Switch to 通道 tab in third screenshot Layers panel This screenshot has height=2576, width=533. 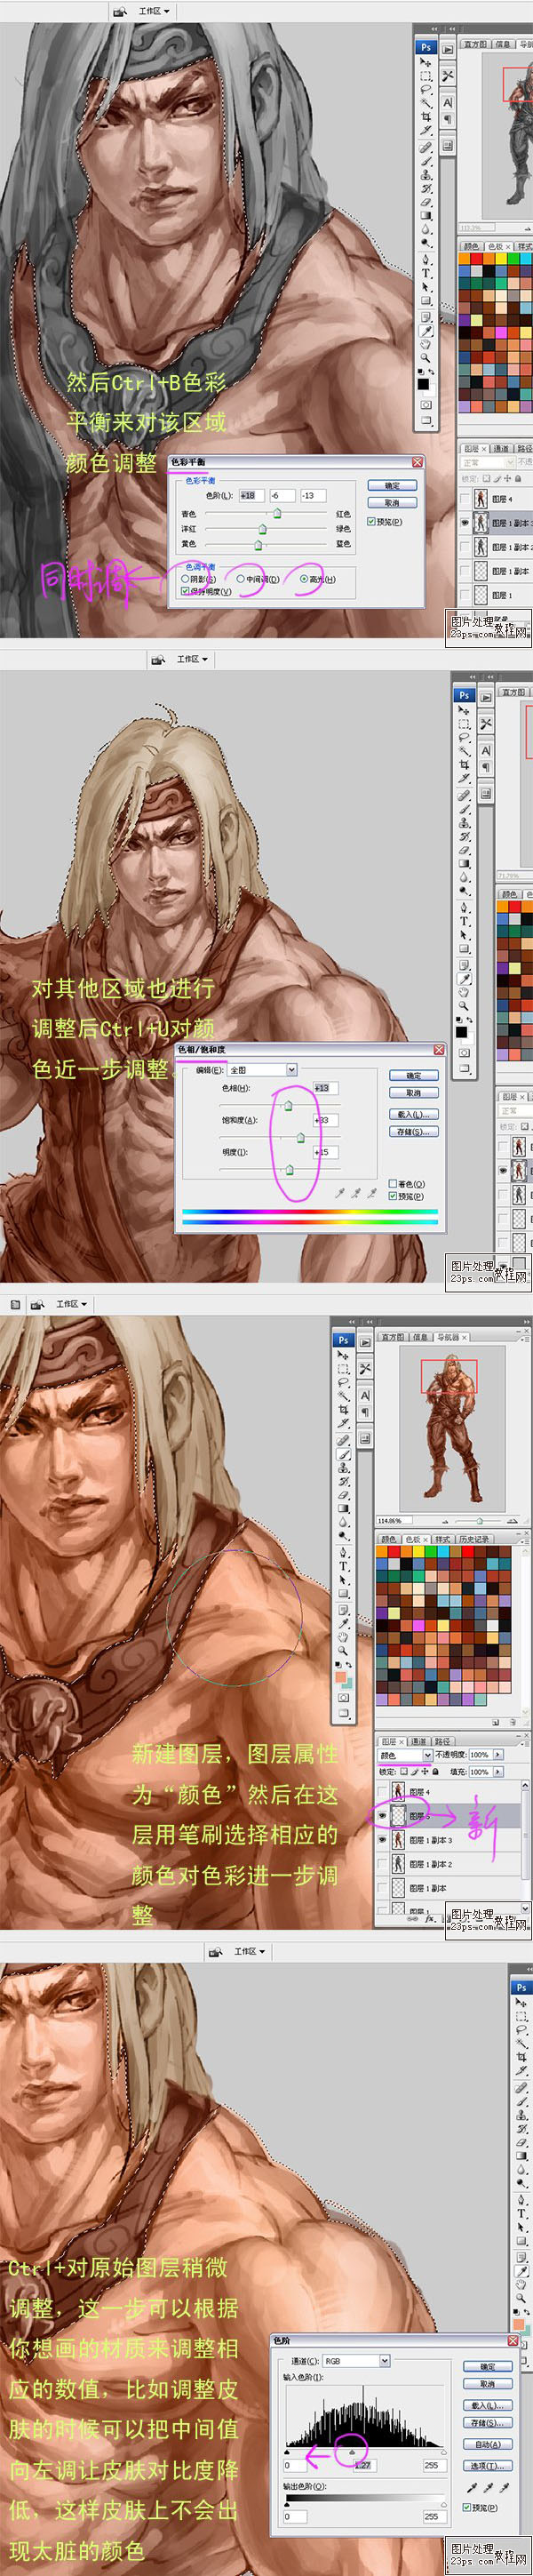tap(418, 1740)
